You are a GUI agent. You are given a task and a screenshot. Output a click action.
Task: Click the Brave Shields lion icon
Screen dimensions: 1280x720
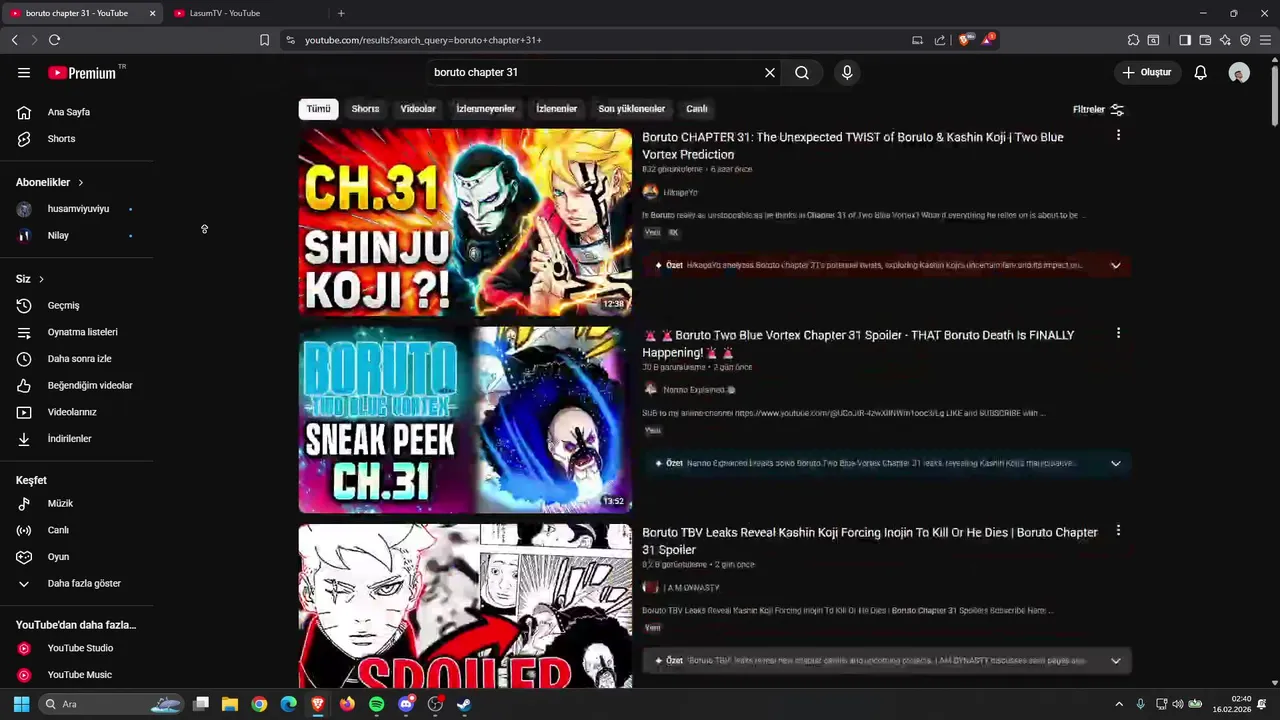point(964,40)
